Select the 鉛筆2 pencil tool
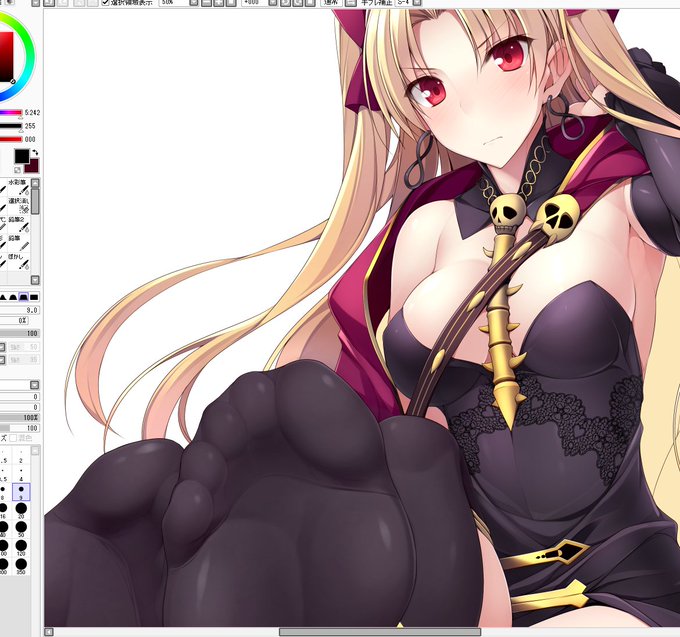 19,225
